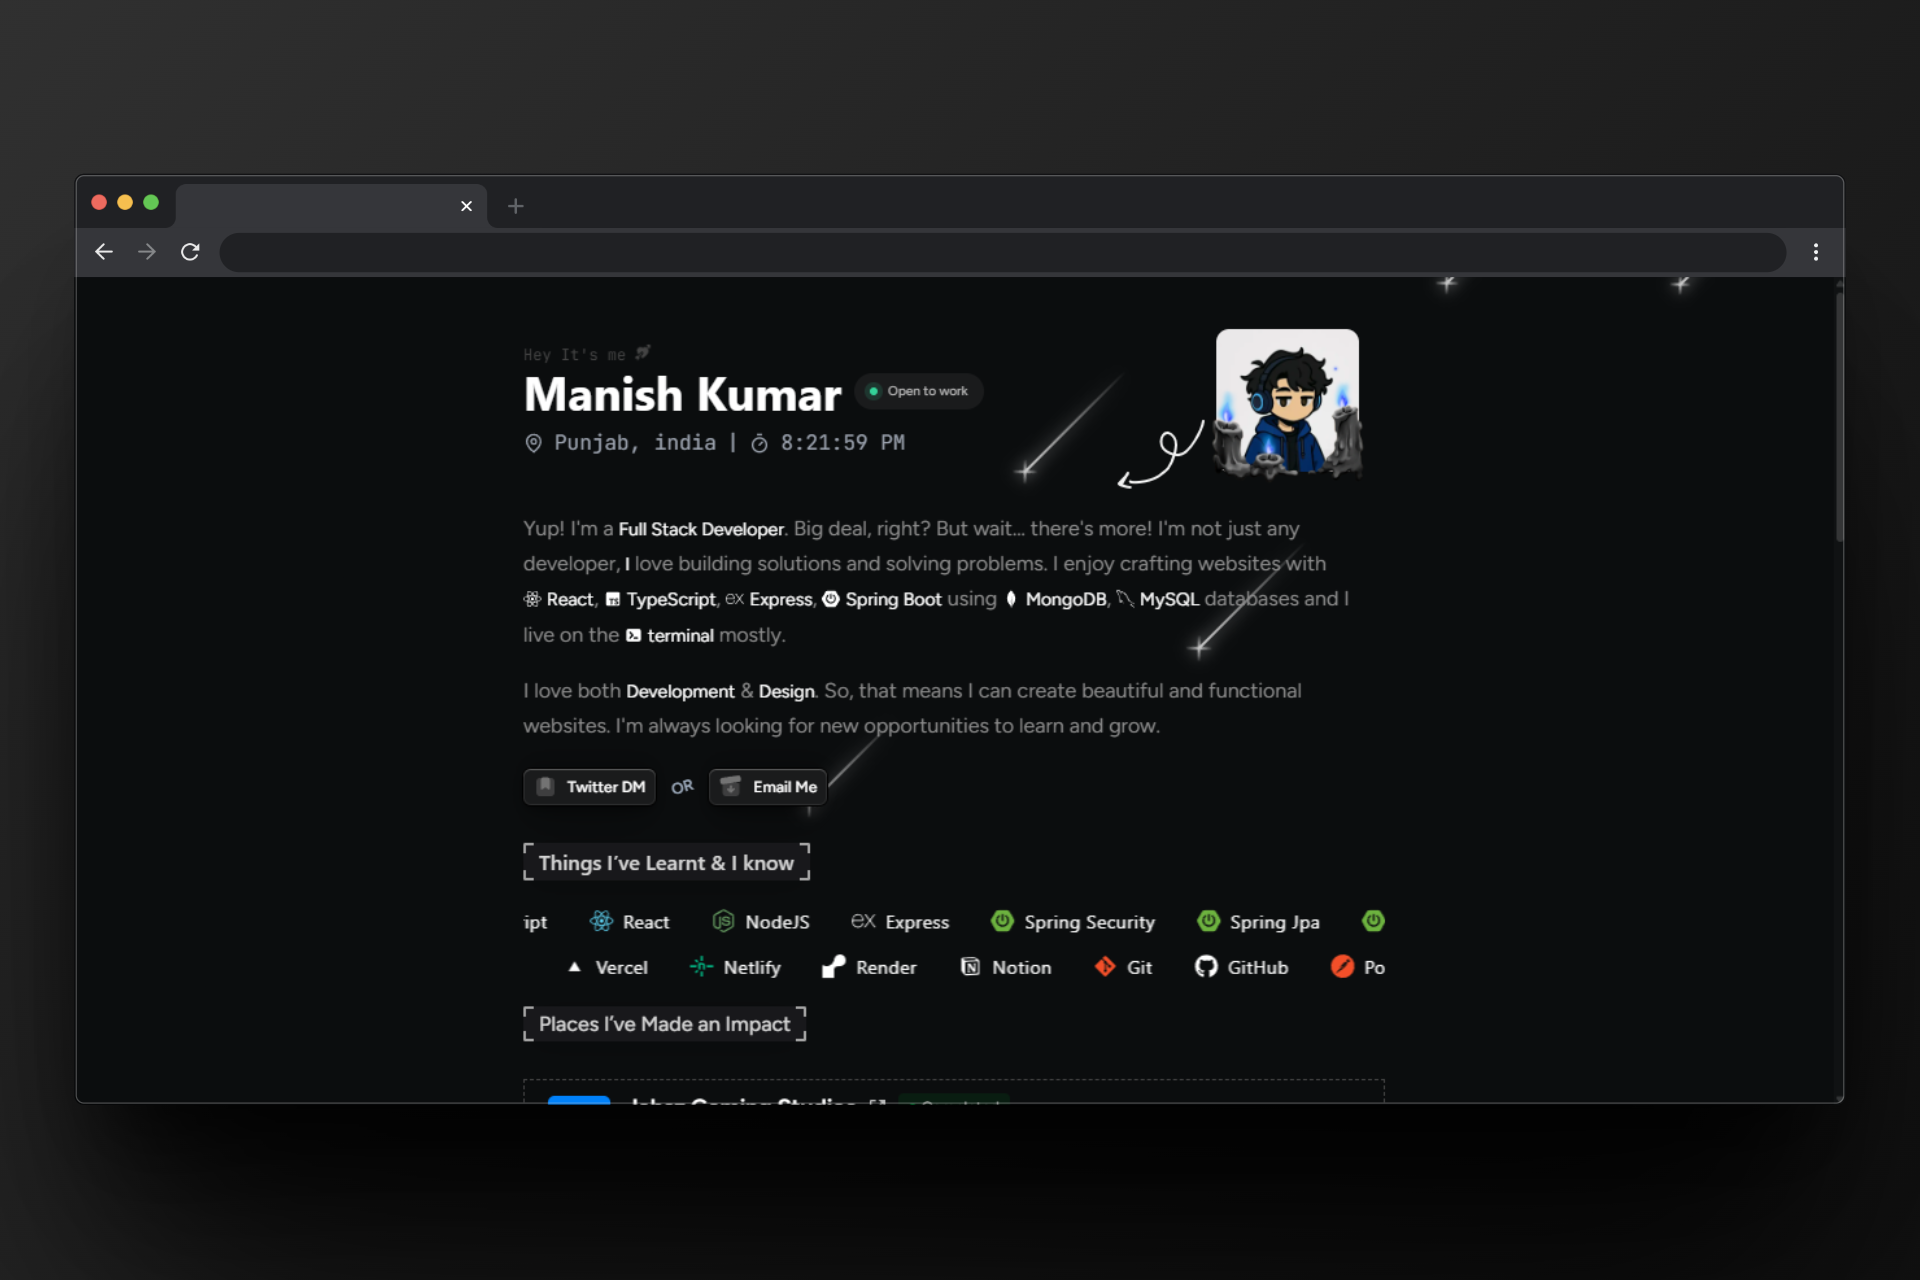Reload the page with refresh icon

click(190, 252)
